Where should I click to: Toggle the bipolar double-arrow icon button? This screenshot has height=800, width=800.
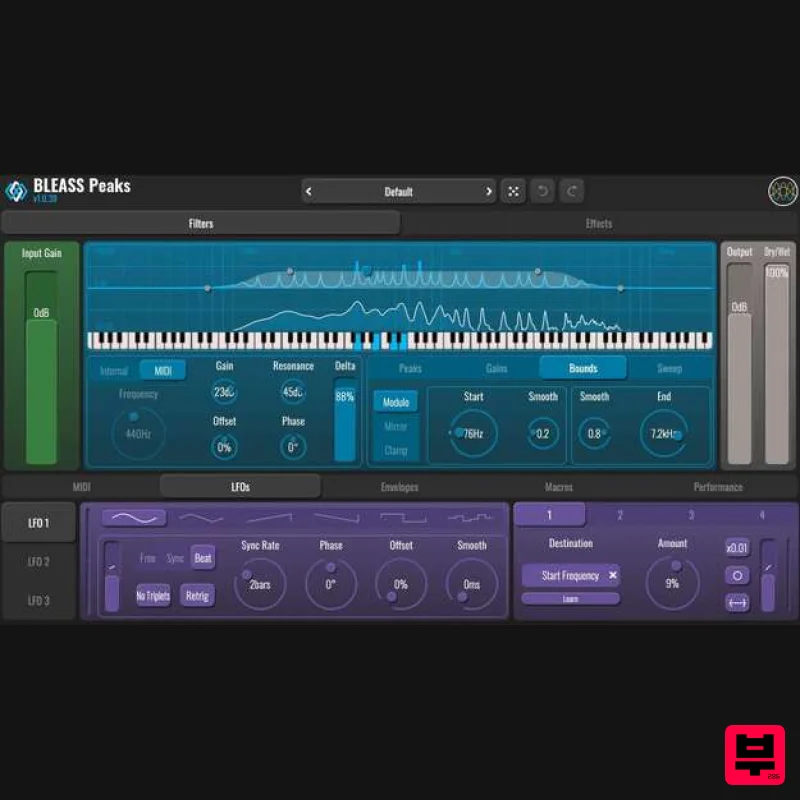click(737, 603)
